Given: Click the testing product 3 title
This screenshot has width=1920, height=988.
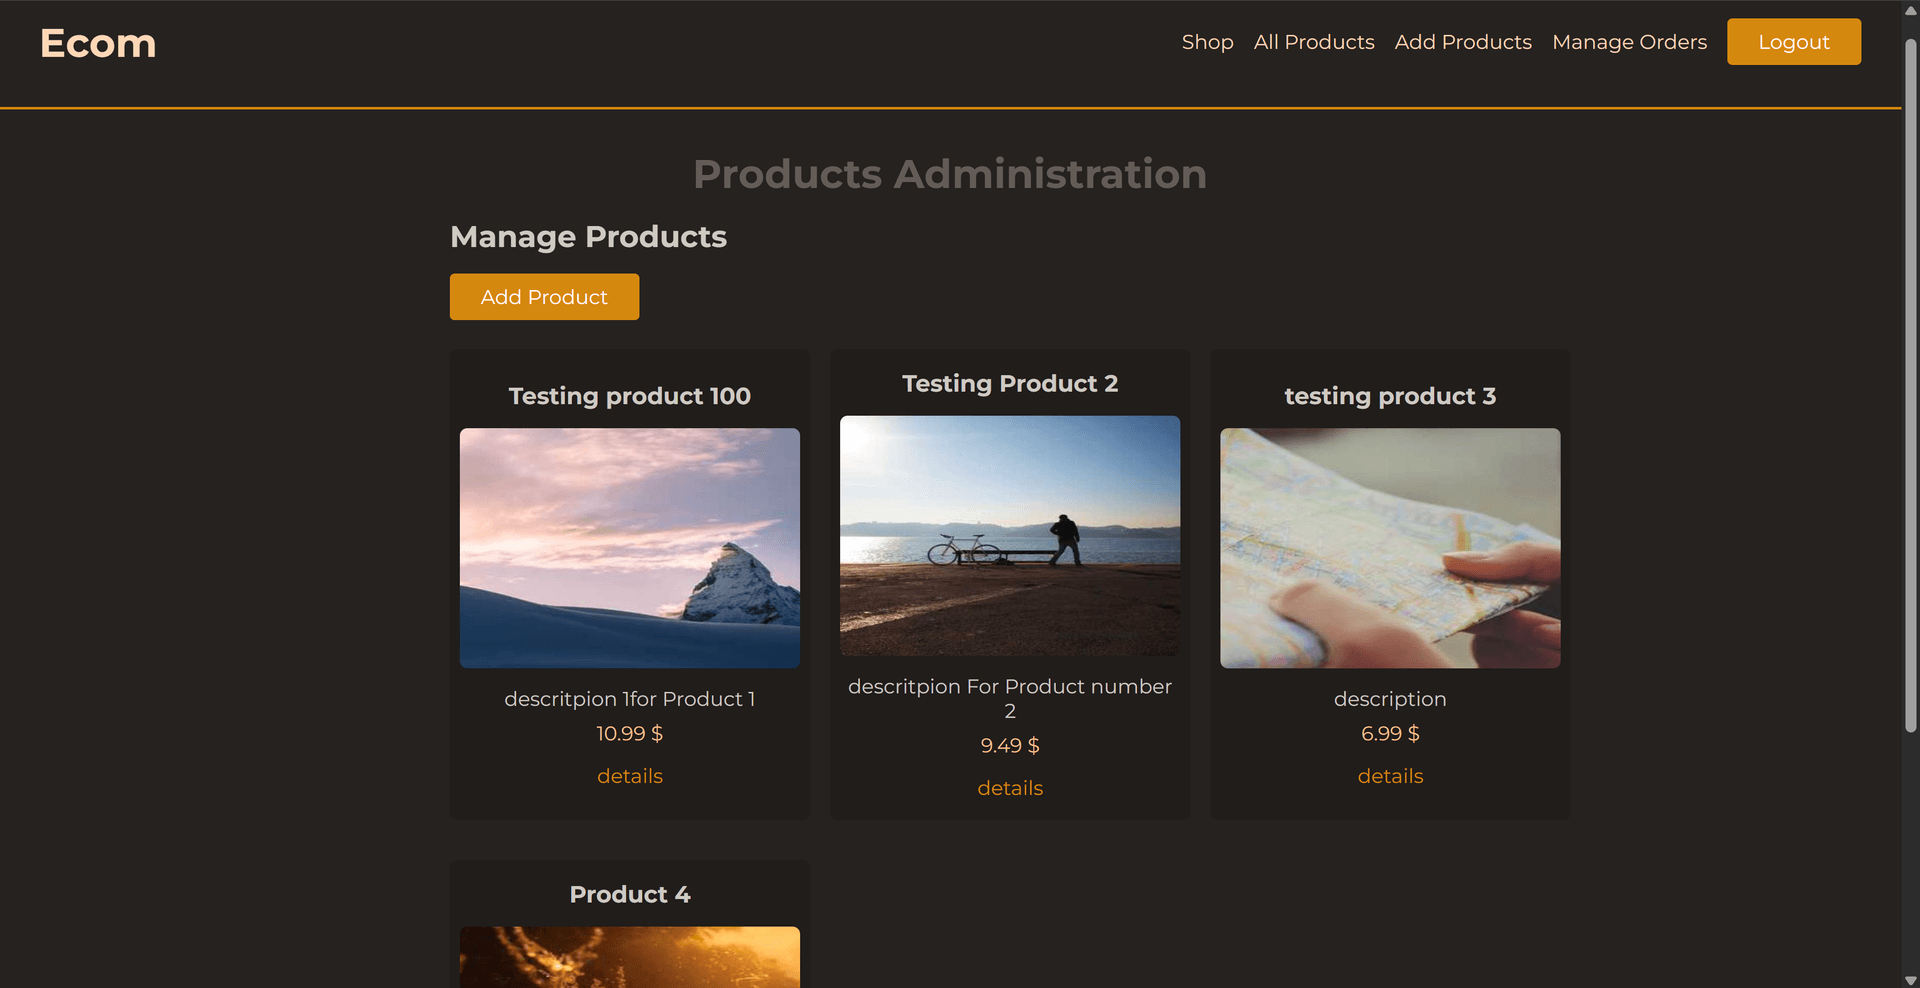Looking at the screenshot, I should tap(1390, 396).
